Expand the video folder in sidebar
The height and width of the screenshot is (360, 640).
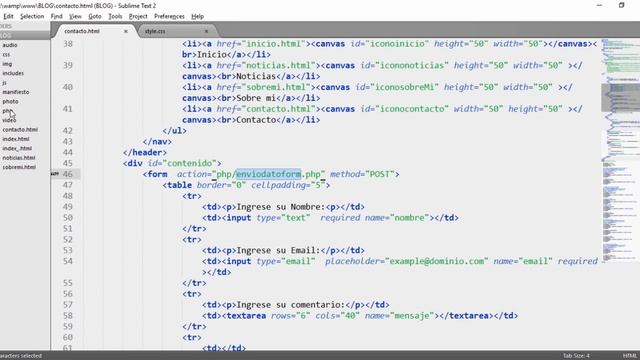coord(9,120)
